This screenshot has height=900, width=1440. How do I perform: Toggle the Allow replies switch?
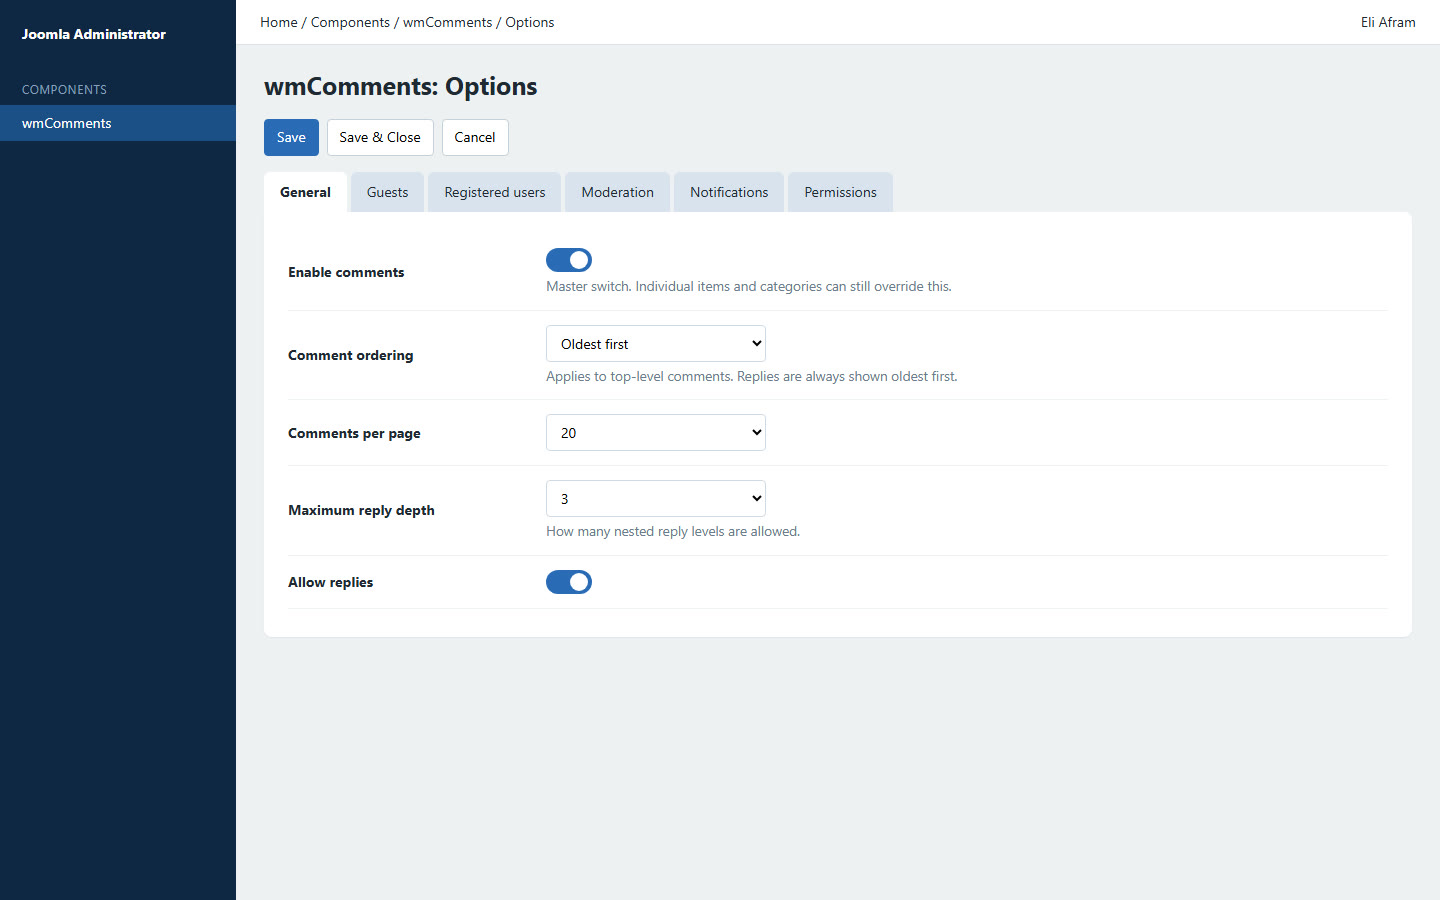pyautogui.click(x=569, y=582)
